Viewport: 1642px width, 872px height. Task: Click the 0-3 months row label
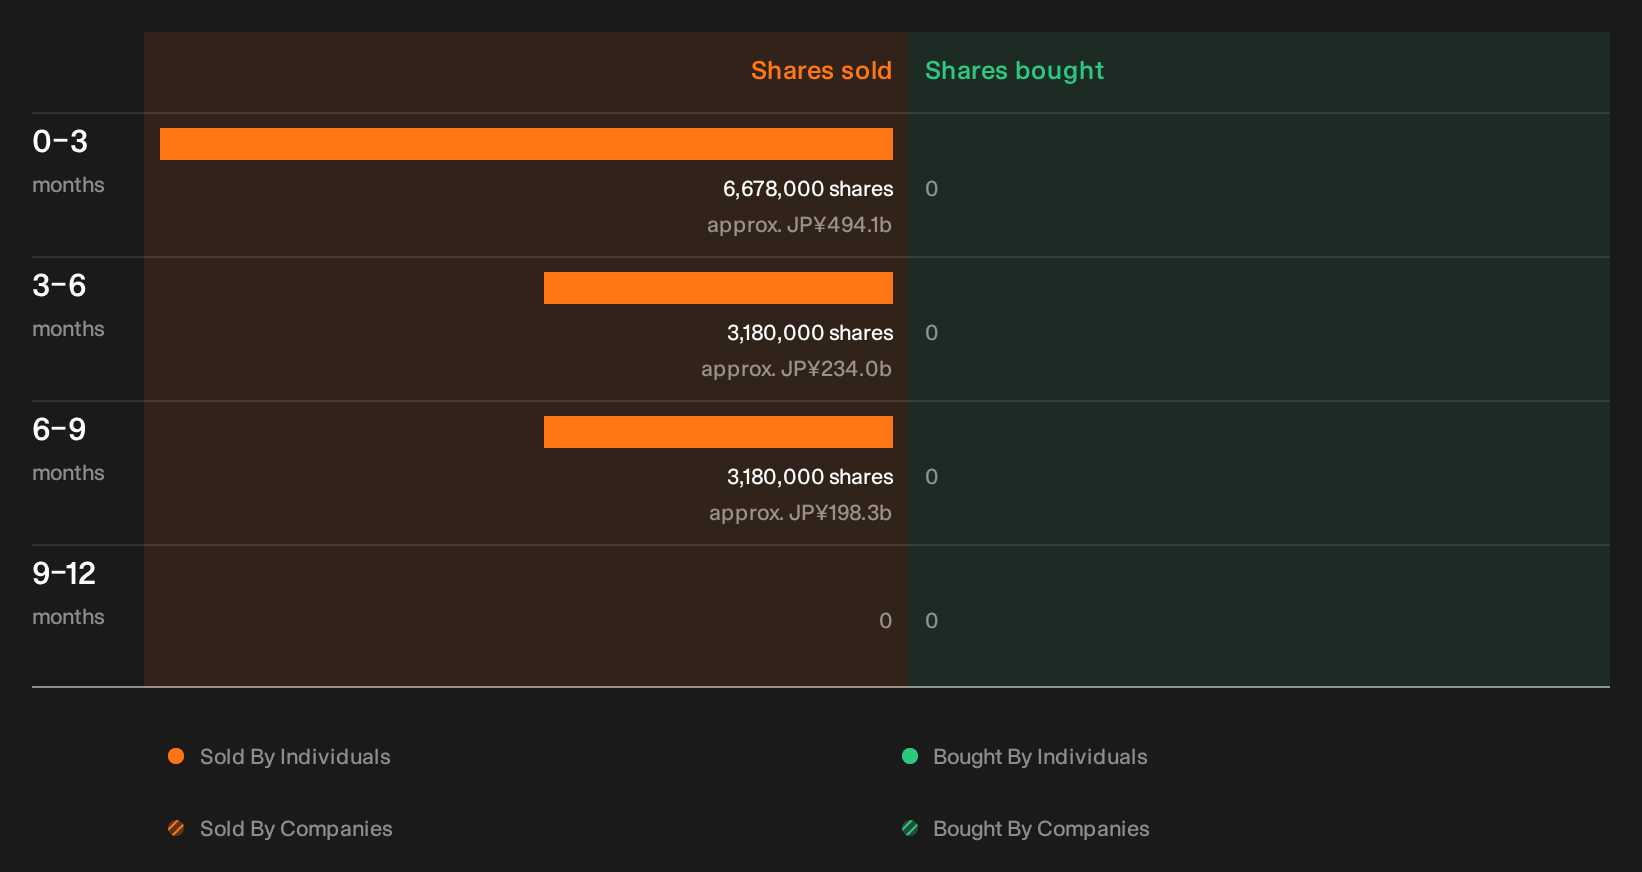tap(68, 161)
